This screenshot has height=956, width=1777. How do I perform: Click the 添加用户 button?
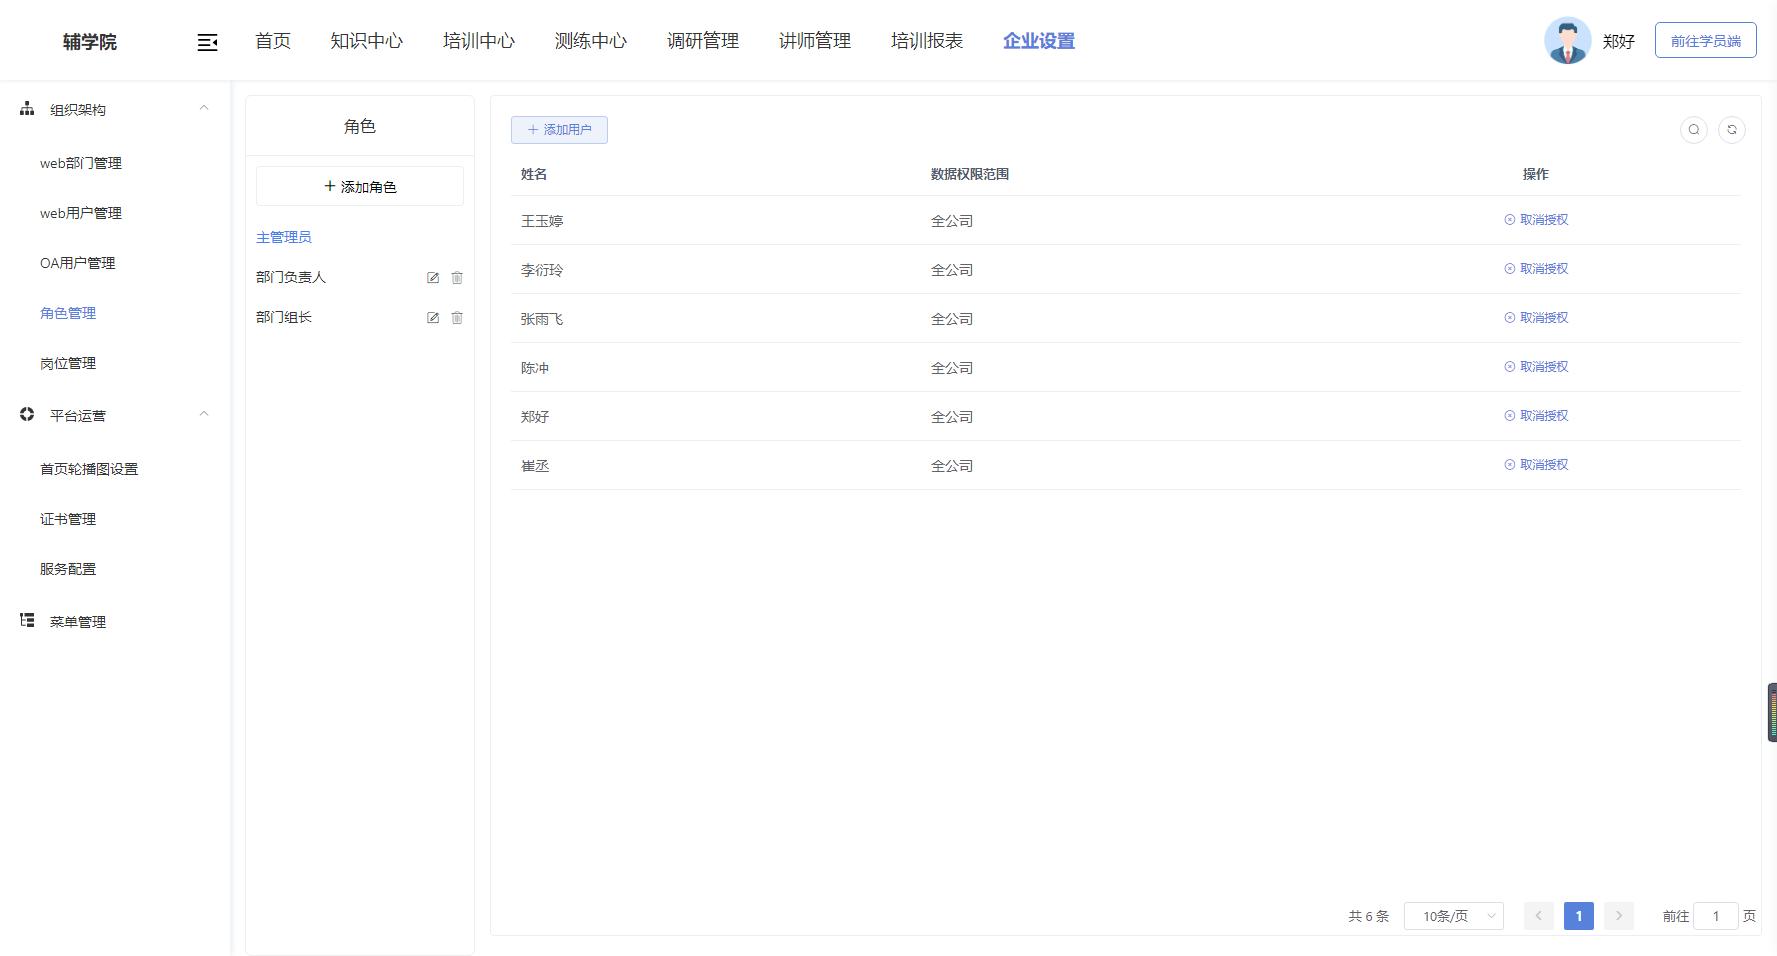click(559, 130)
